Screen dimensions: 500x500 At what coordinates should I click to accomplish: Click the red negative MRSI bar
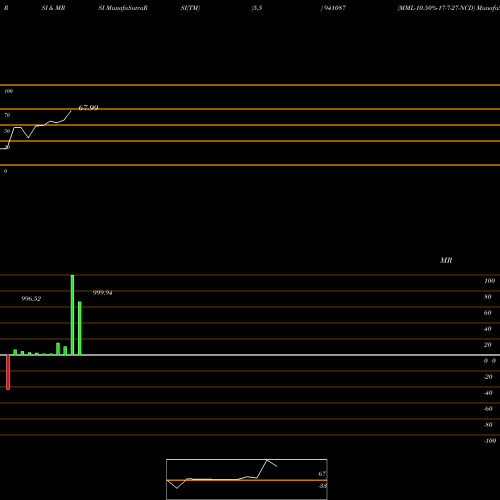click(x=8, y=372)
